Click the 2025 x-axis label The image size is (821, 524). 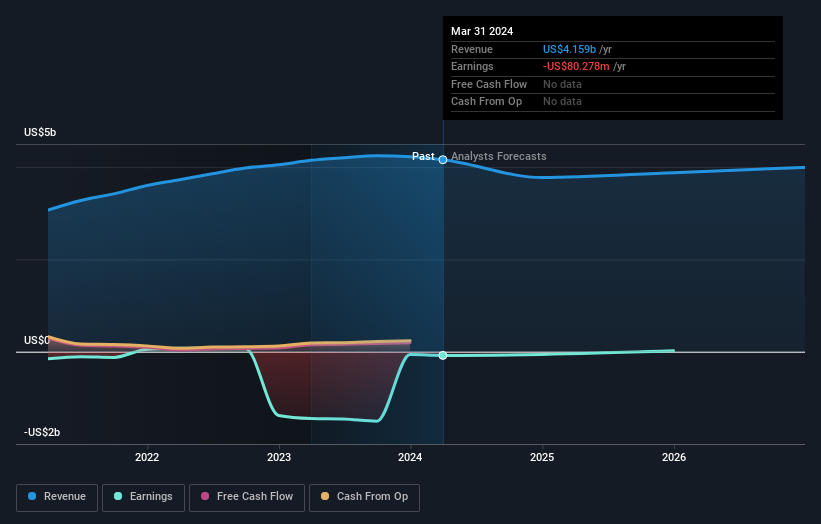point(542,458)
